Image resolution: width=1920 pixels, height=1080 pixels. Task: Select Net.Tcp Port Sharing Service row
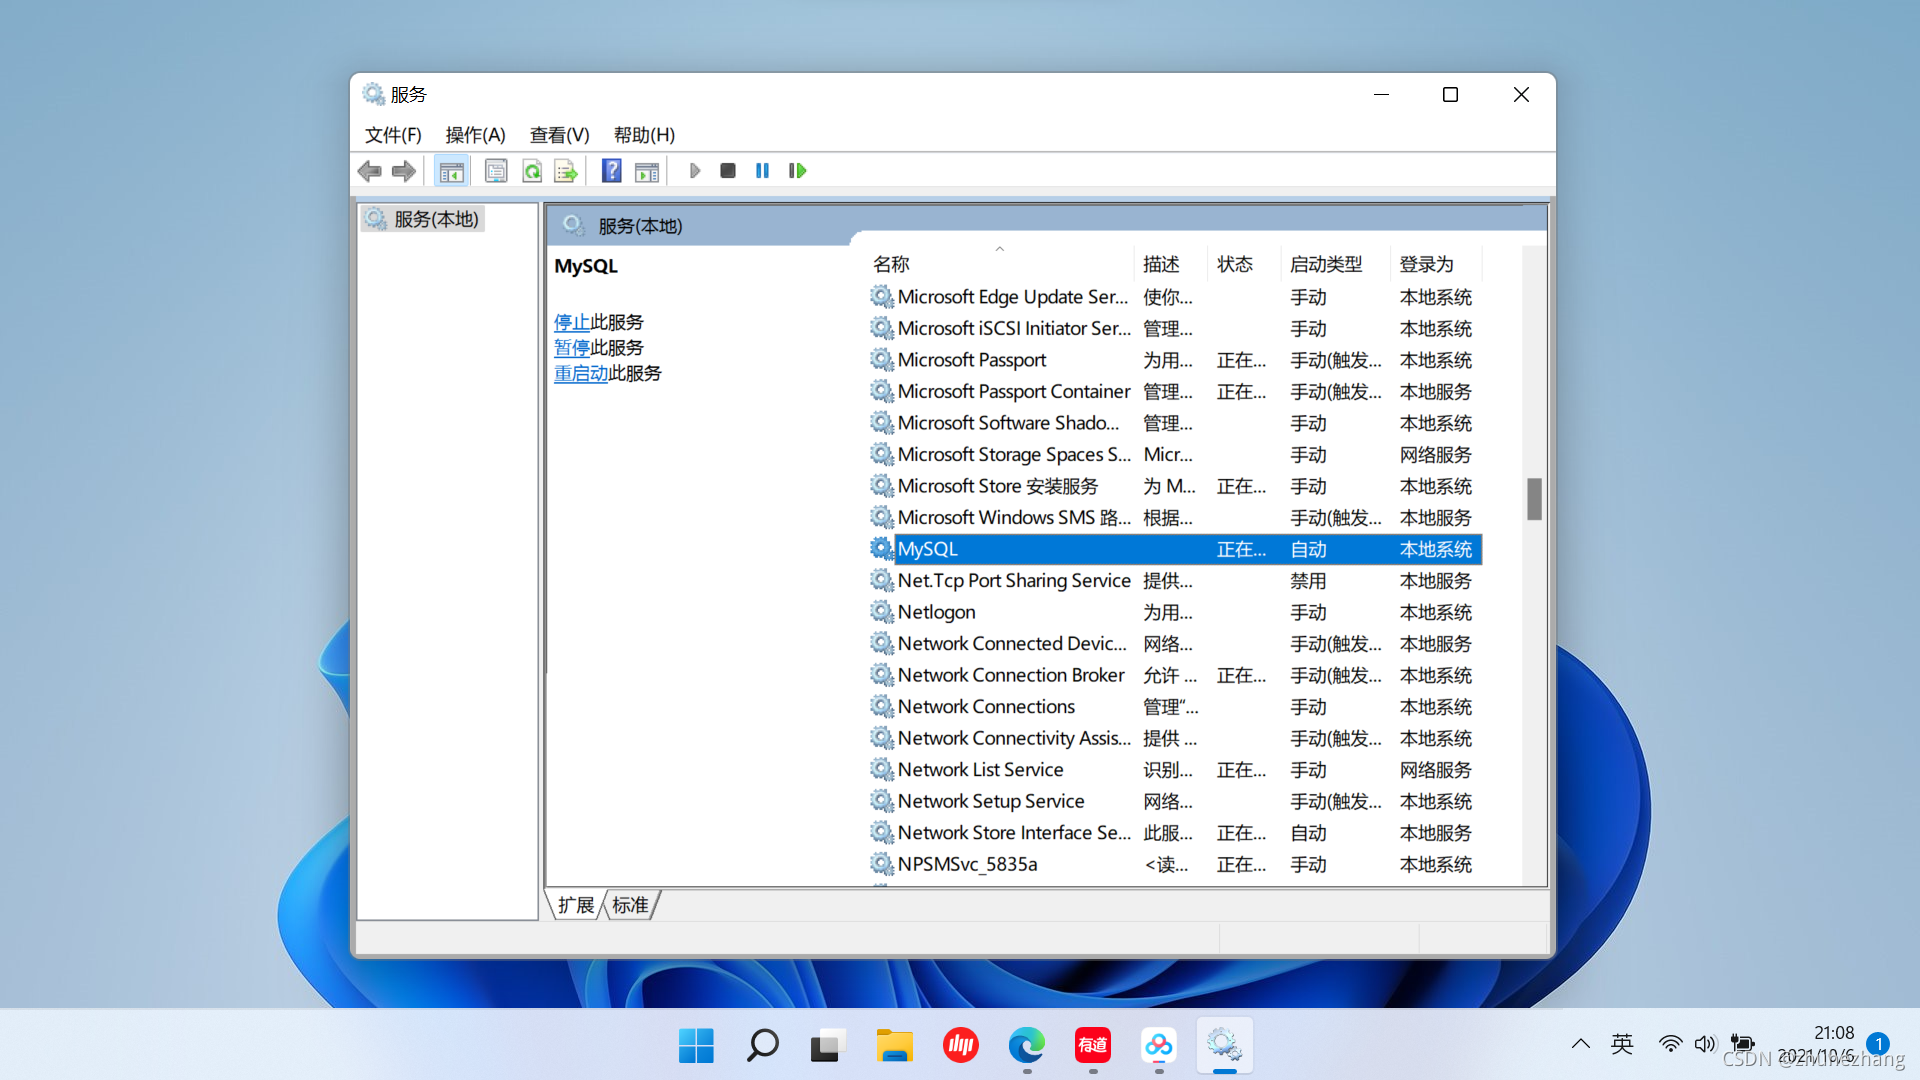1175,581
